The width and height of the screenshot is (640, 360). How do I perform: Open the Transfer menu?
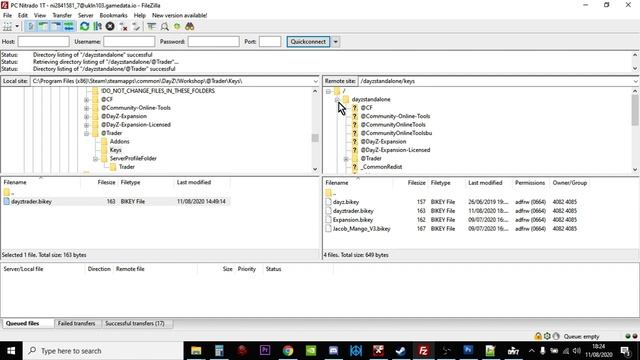(x=62, y=15)
